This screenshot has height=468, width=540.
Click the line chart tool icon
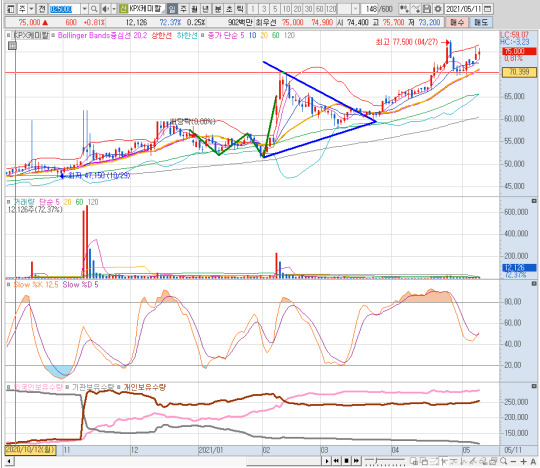pos(416,9)
